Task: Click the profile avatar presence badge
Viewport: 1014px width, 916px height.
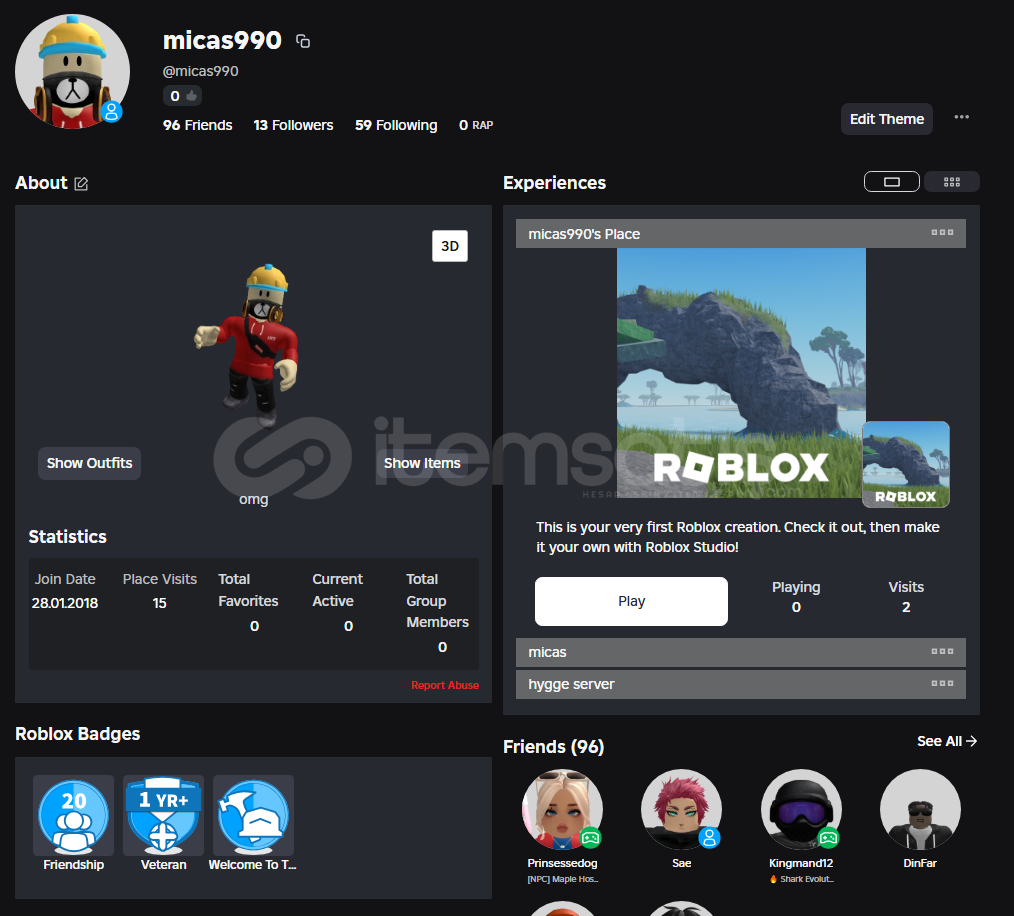Action: [x=112, y=112]
